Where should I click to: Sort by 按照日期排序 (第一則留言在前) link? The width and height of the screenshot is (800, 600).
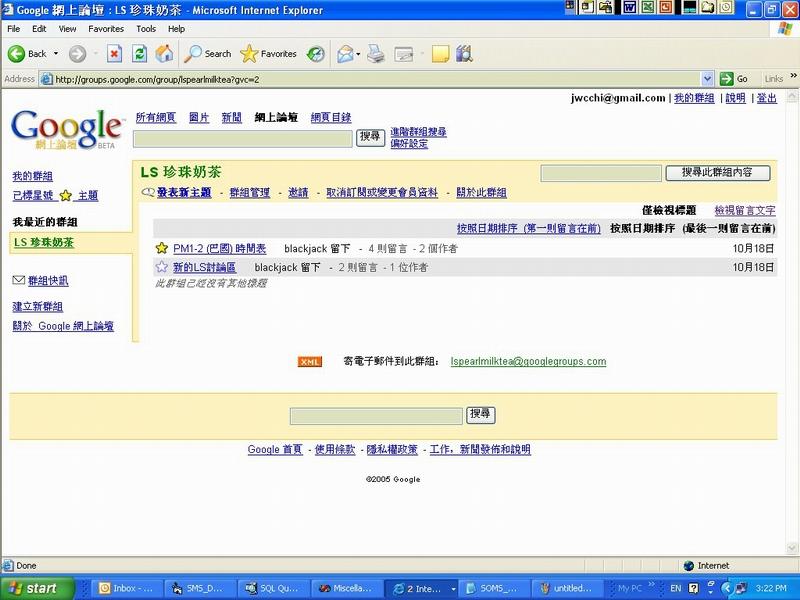pyautogui.click(x=529, y=228)
